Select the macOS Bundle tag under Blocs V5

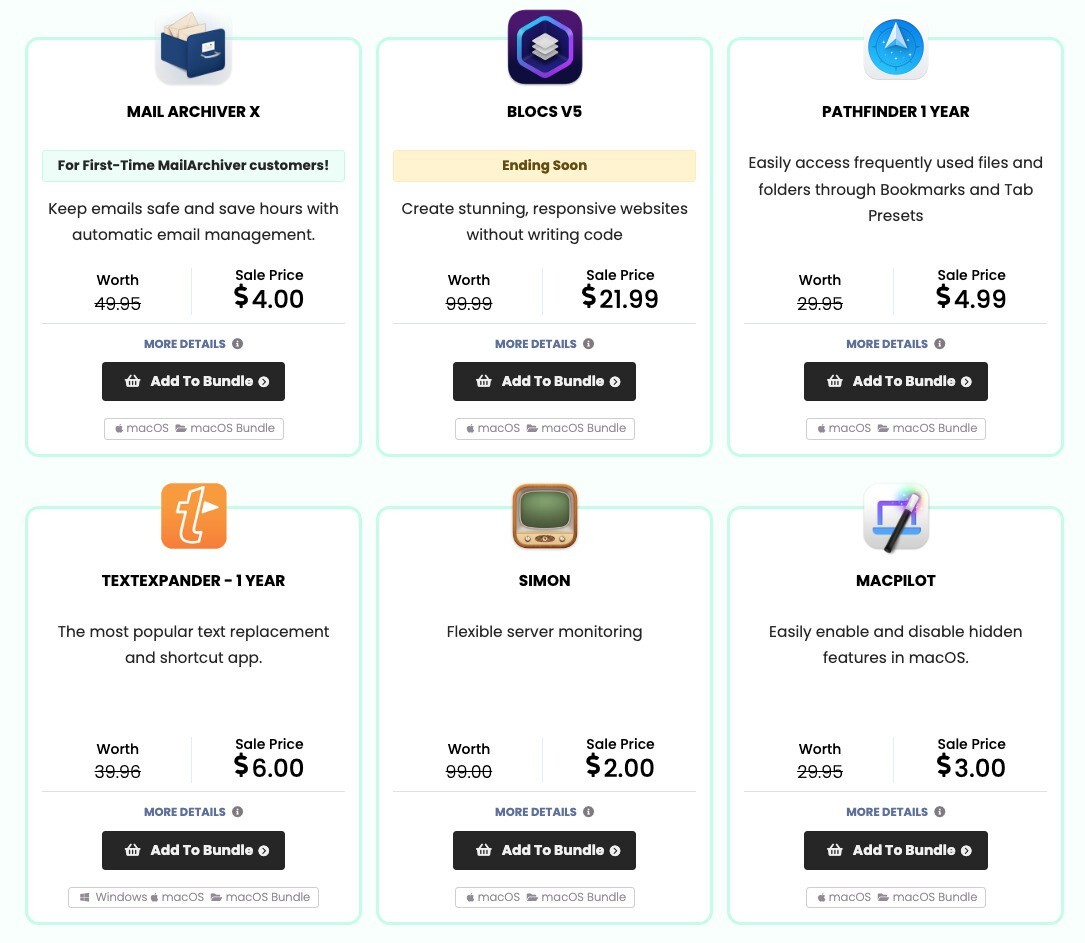pos(584,428)
